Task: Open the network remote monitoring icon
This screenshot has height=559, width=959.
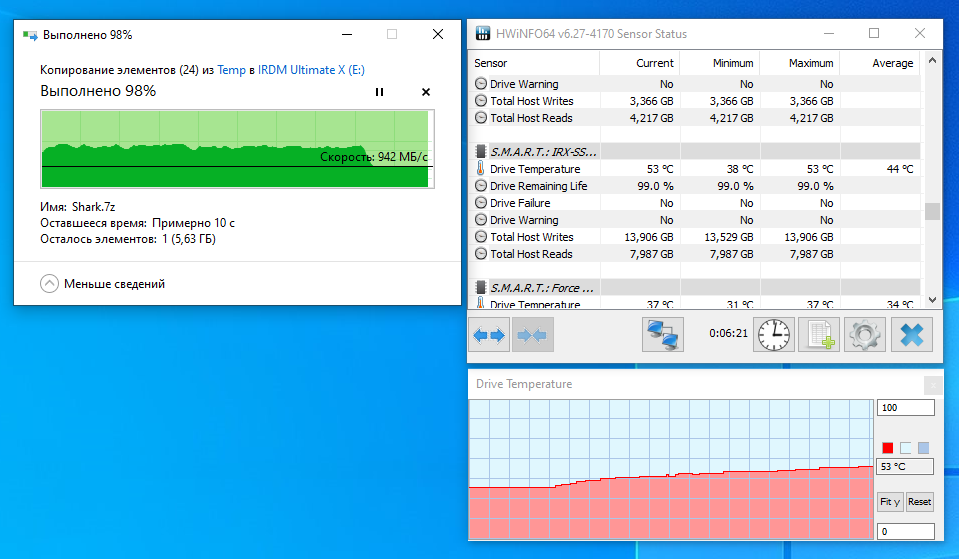Action: 662,335
